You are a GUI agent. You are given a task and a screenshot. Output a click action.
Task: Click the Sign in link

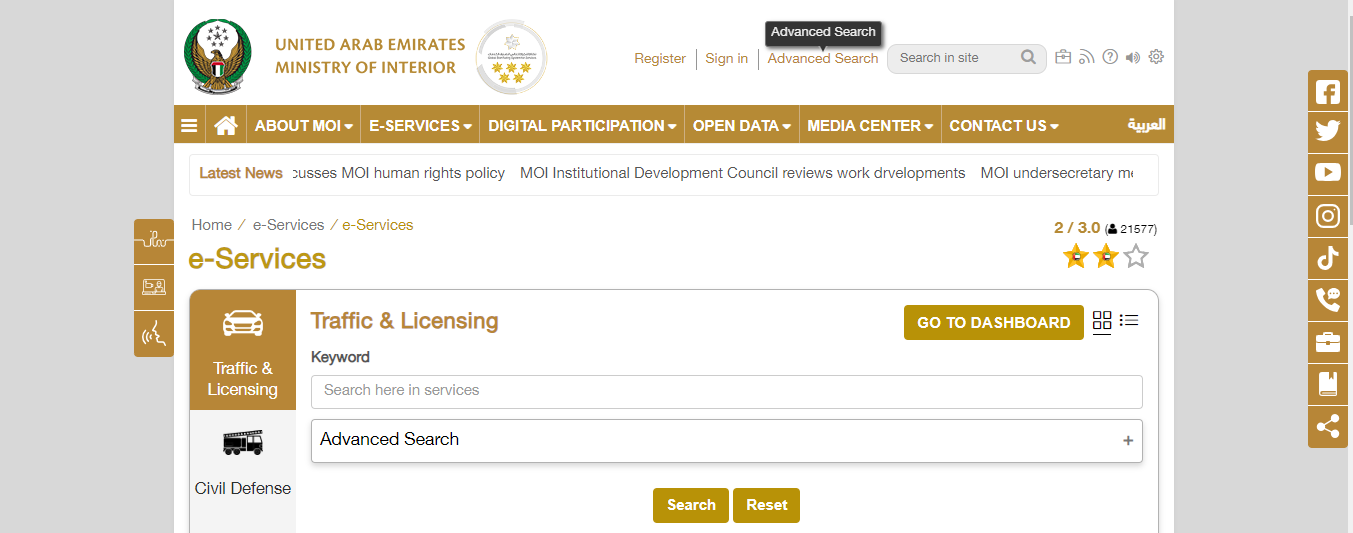726,58
